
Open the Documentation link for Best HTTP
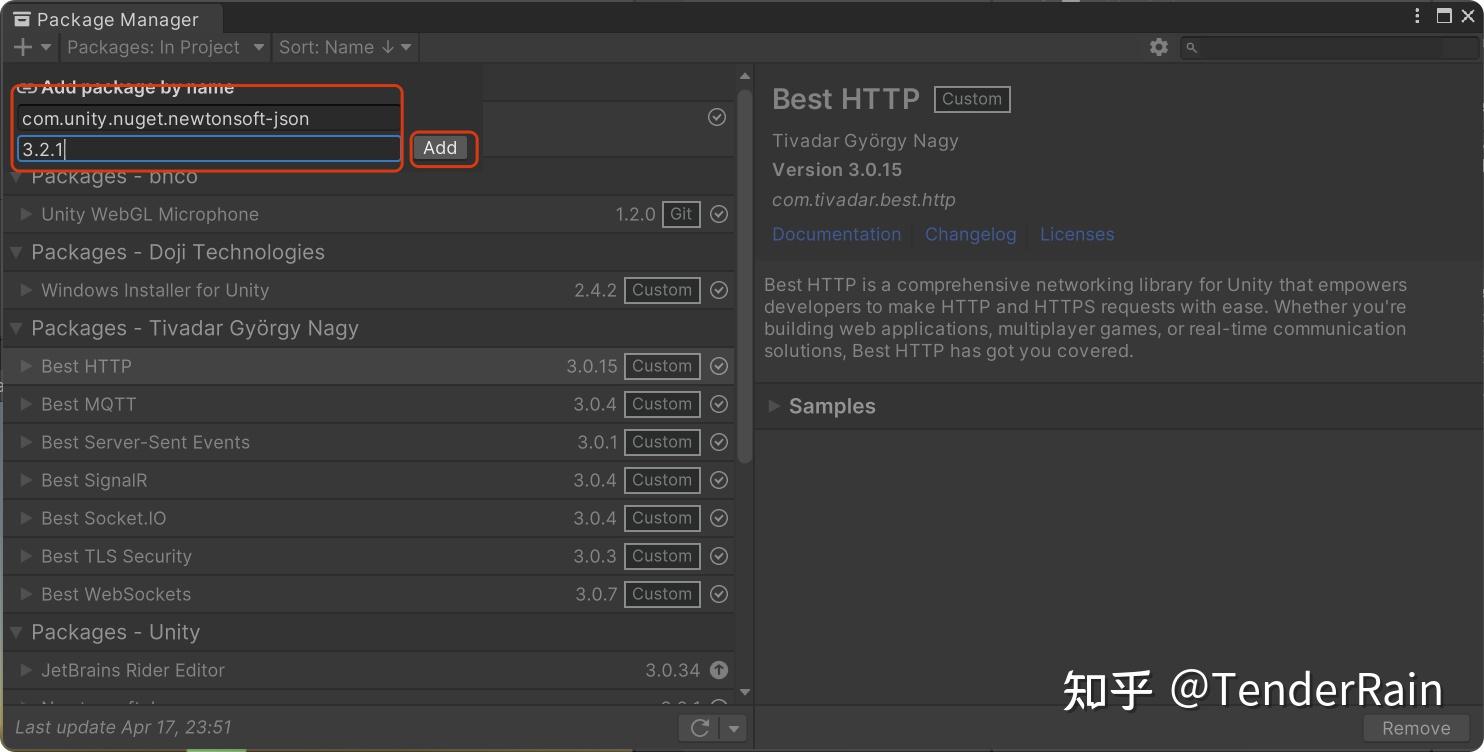[x=836, y=234]
